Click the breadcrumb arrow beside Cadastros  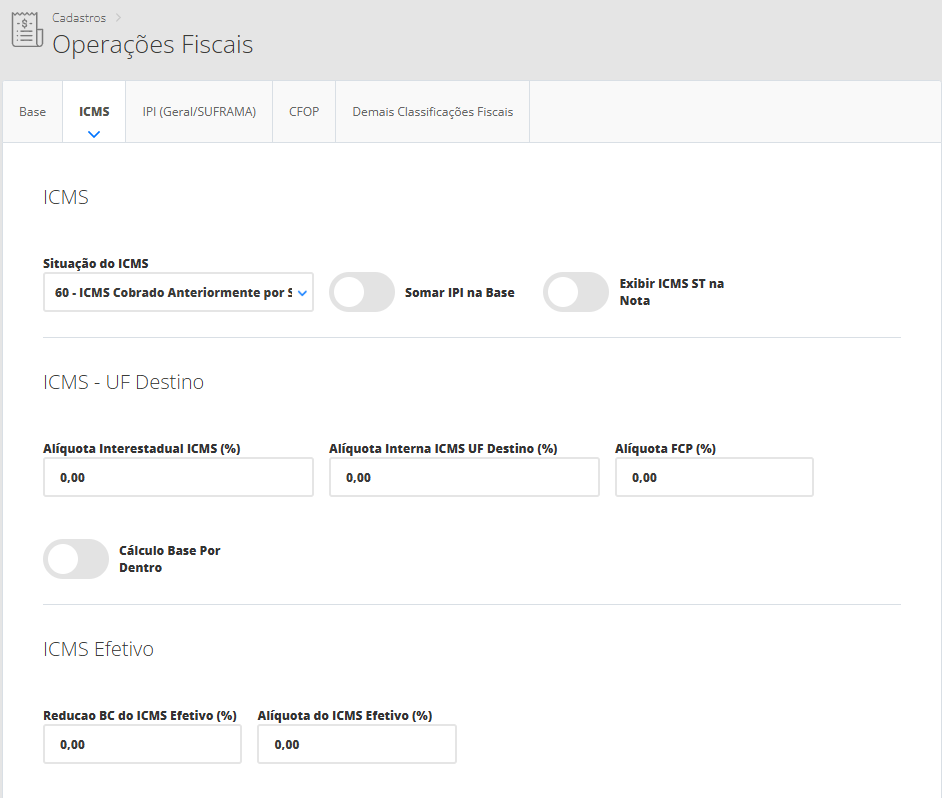click(x=117, y=17)
